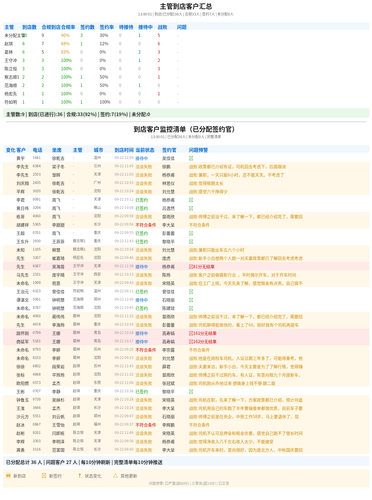Image resolution: width=372 pixels, height=500 pixels.
Task: Click 陈立恒 in the summary table
Action: click(11, 69)
